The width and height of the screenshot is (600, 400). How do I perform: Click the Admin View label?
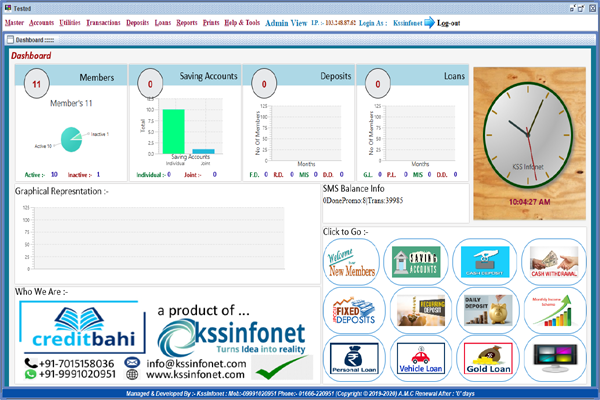pos(286,23)
